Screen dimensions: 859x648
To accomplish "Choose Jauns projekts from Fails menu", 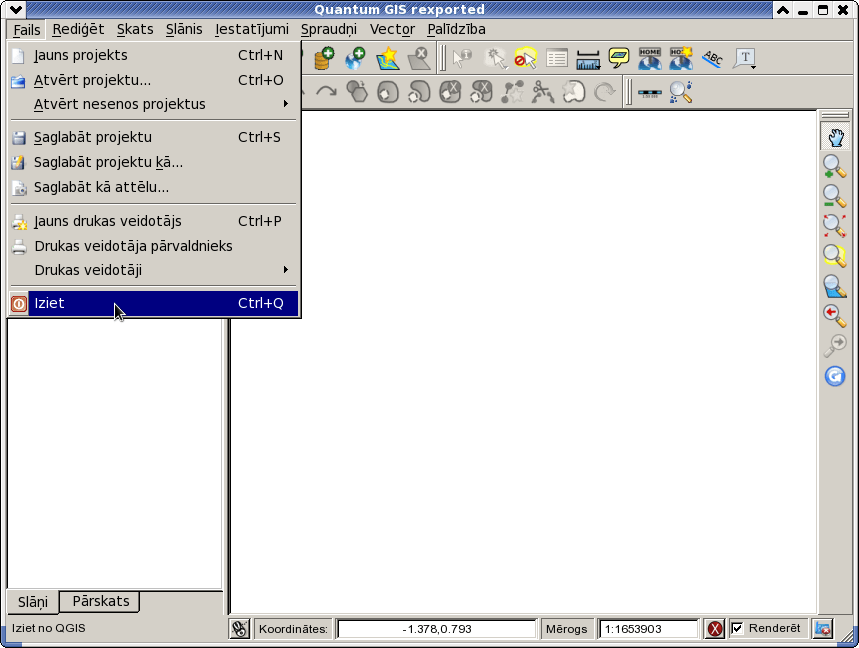I will pyautogui.click(x=154, y=55).
